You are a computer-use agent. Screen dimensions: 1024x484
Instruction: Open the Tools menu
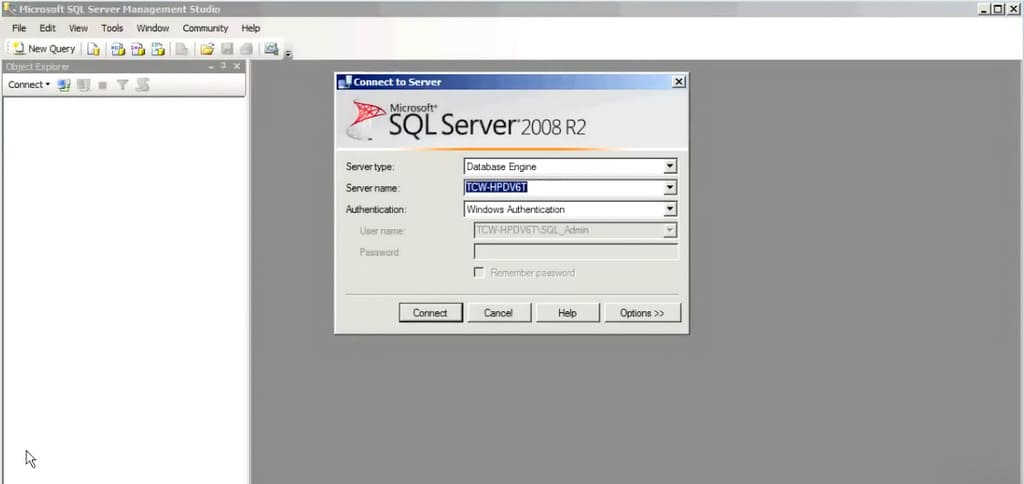click(x=112, y=28)
